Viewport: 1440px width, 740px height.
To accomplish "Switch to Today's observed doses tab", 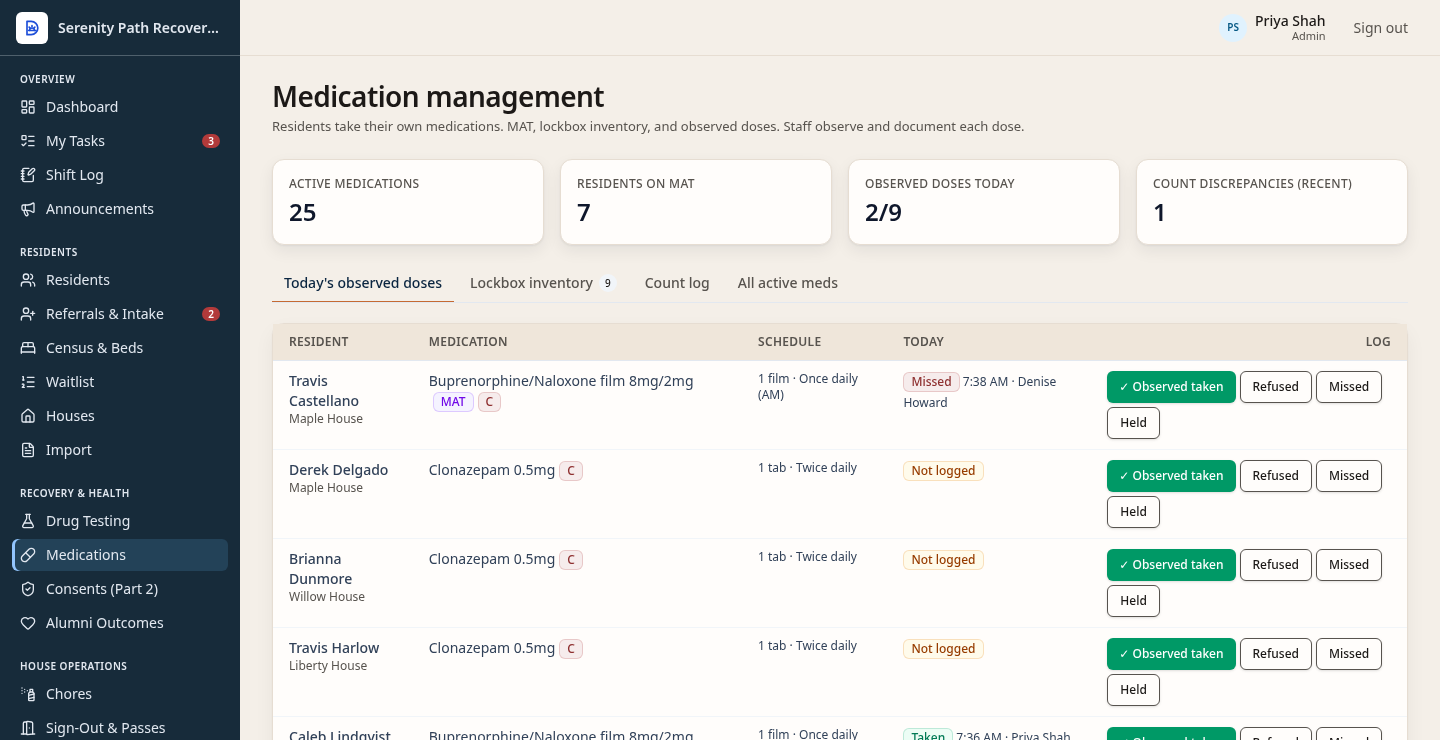I will tap(363, 283).
